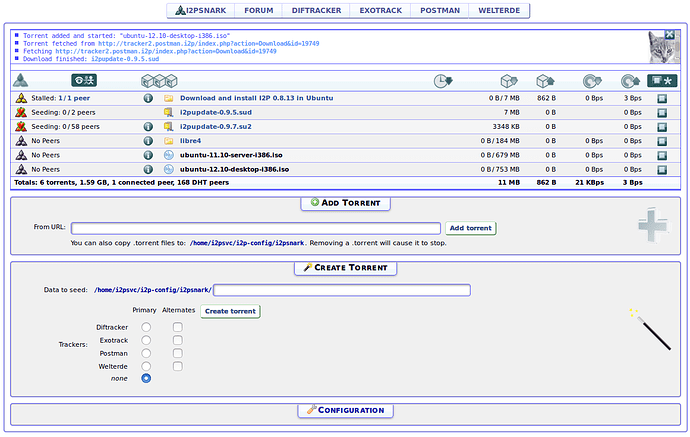Select Postman as primary tracker
This screenshot has width=690, height=437.
(x=147, y=353)
